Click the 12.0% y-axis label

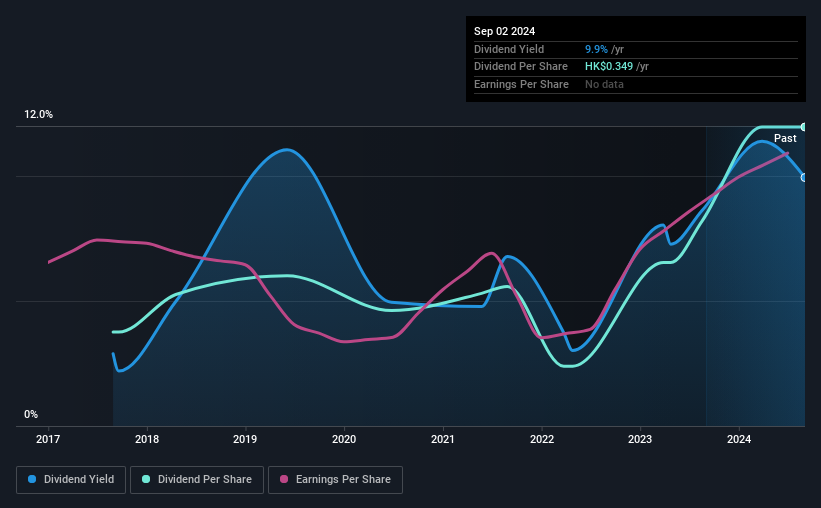(38, 115)
